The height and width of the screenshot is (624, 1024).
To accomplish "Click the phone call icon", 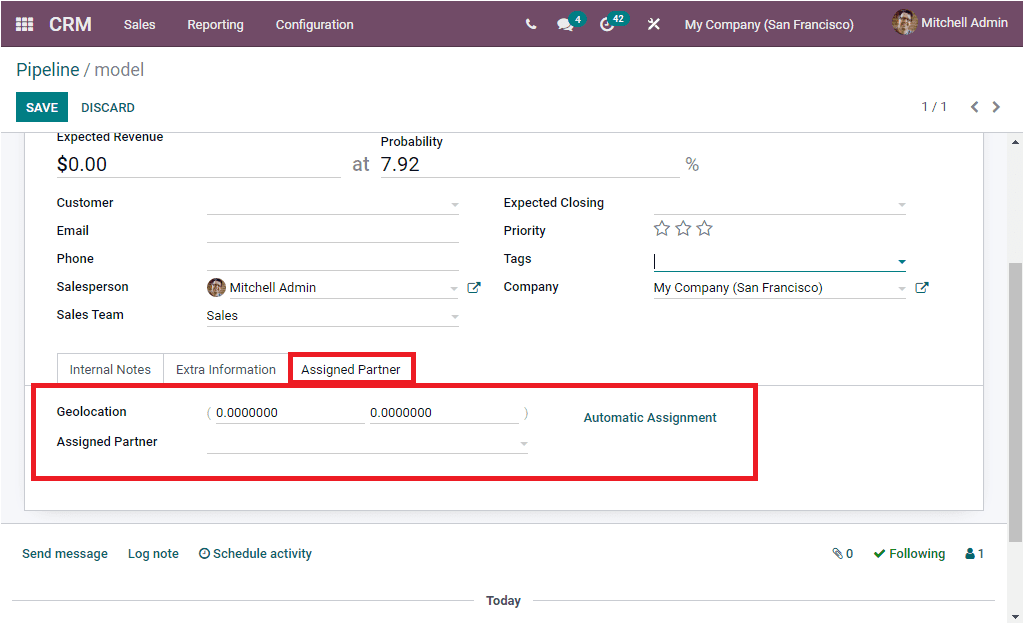I will pos(531,24).
